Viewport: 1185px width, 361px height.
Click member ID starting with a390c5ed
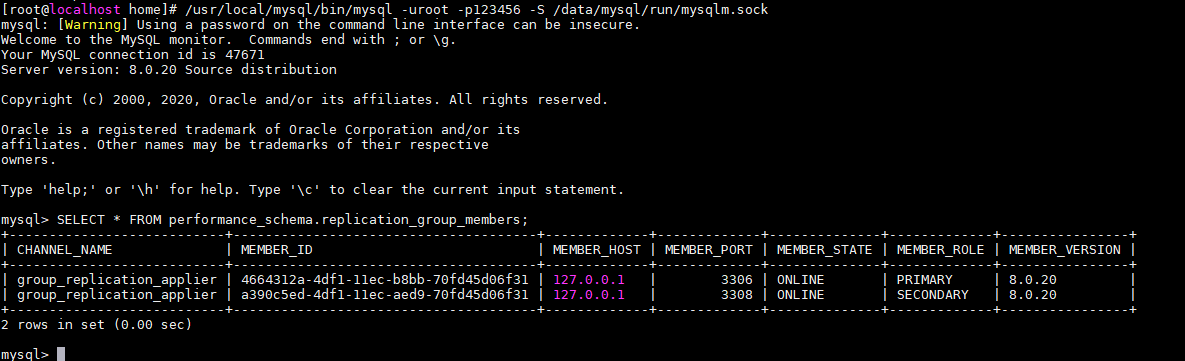pos(385,295)
